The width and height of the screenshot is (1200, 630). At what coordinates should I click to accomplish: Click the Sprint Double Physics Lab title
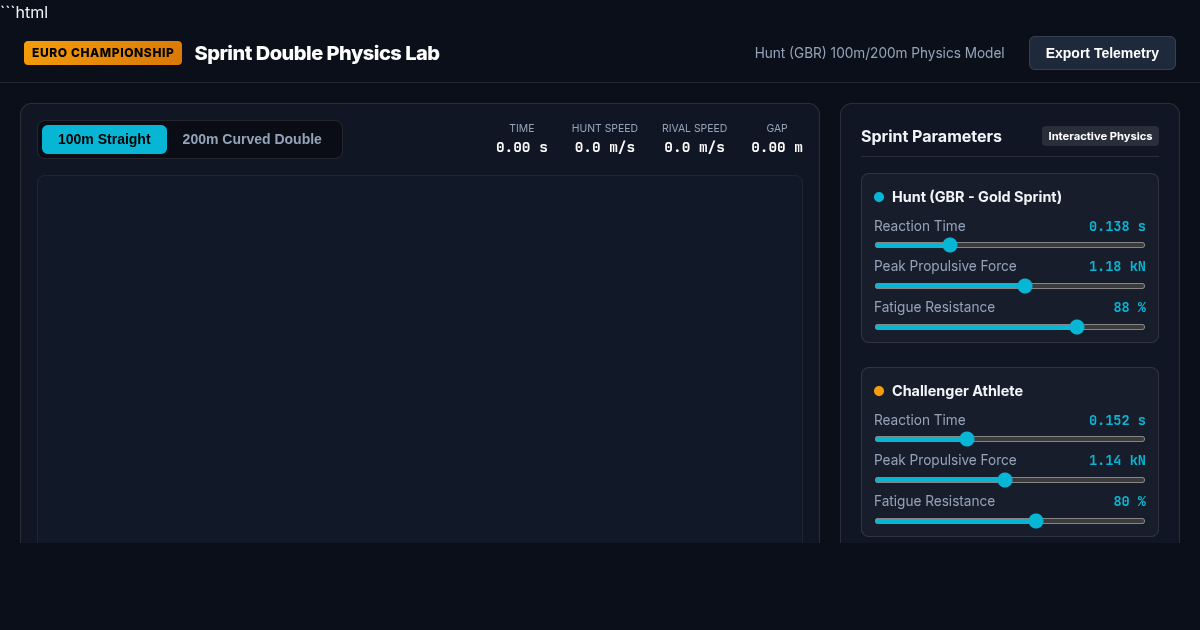point(317,53)
